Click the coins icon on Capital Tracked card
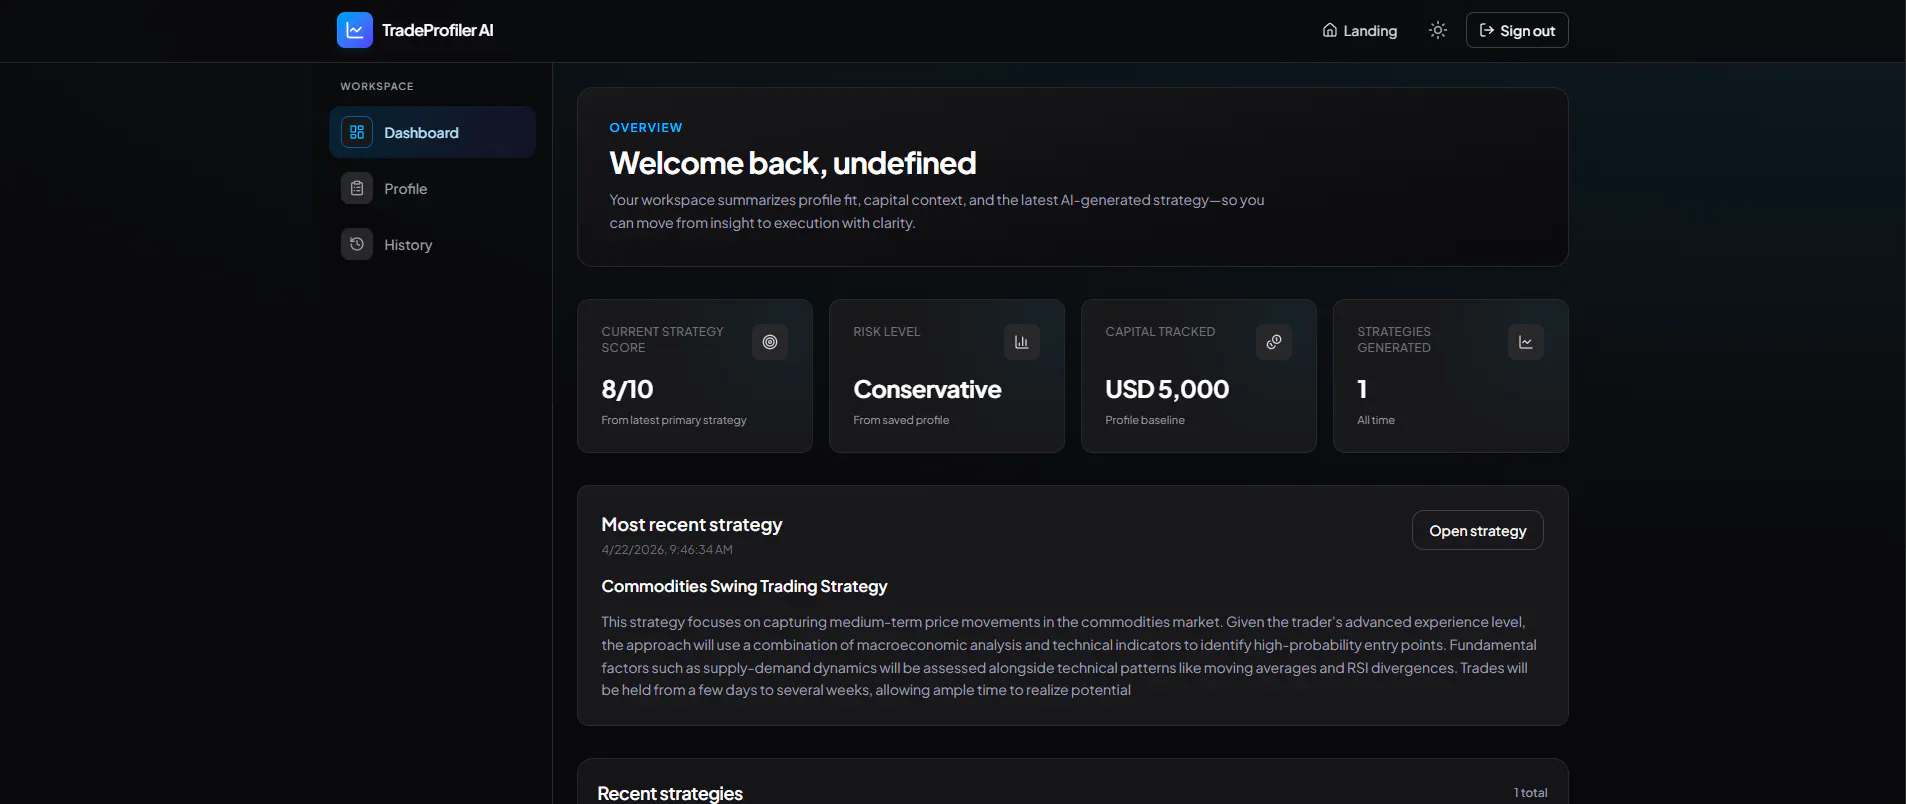 pos(1274,342)
